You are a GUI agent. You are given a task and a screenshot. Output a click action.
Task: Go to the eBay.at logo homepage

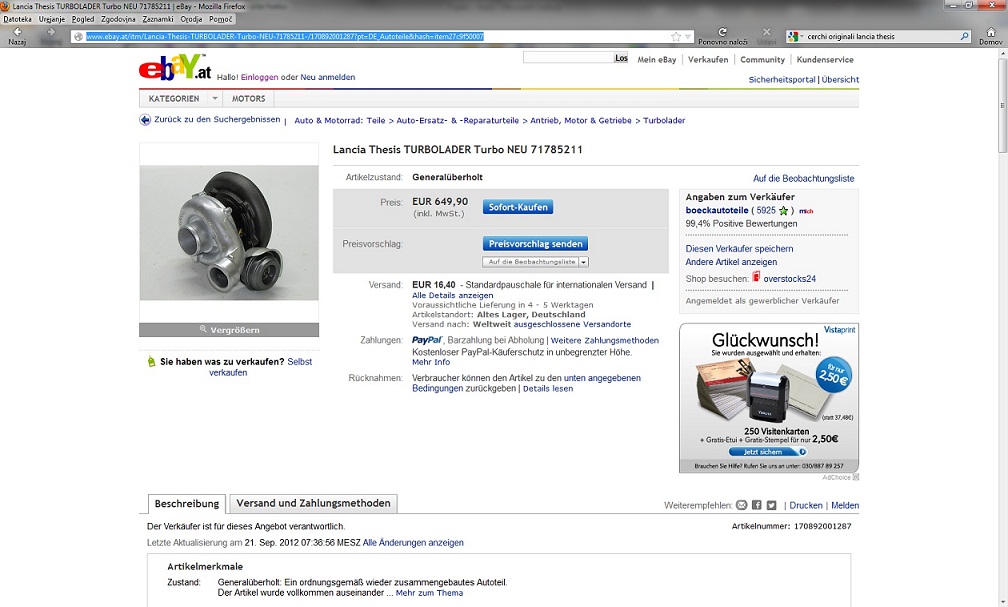tap(175, 68)
